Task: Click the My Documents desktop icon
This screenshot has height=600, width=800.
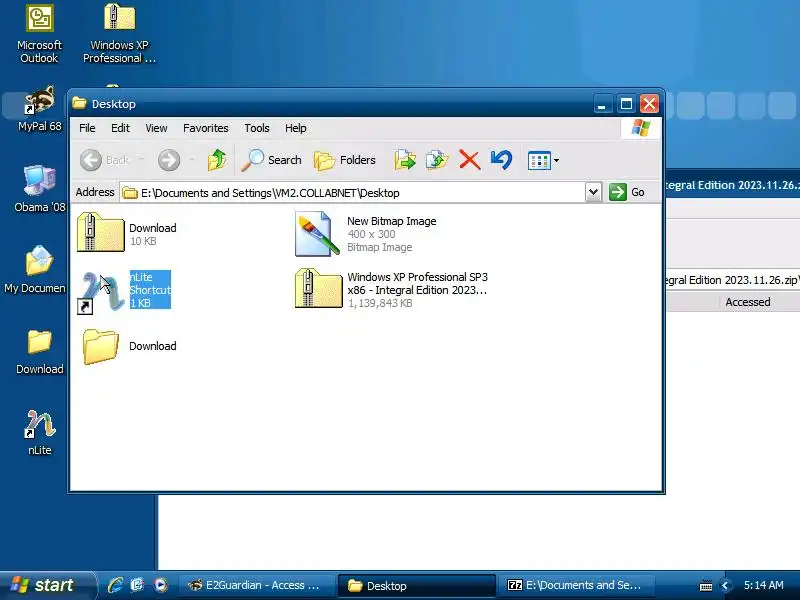Action: tap(36, 270)
